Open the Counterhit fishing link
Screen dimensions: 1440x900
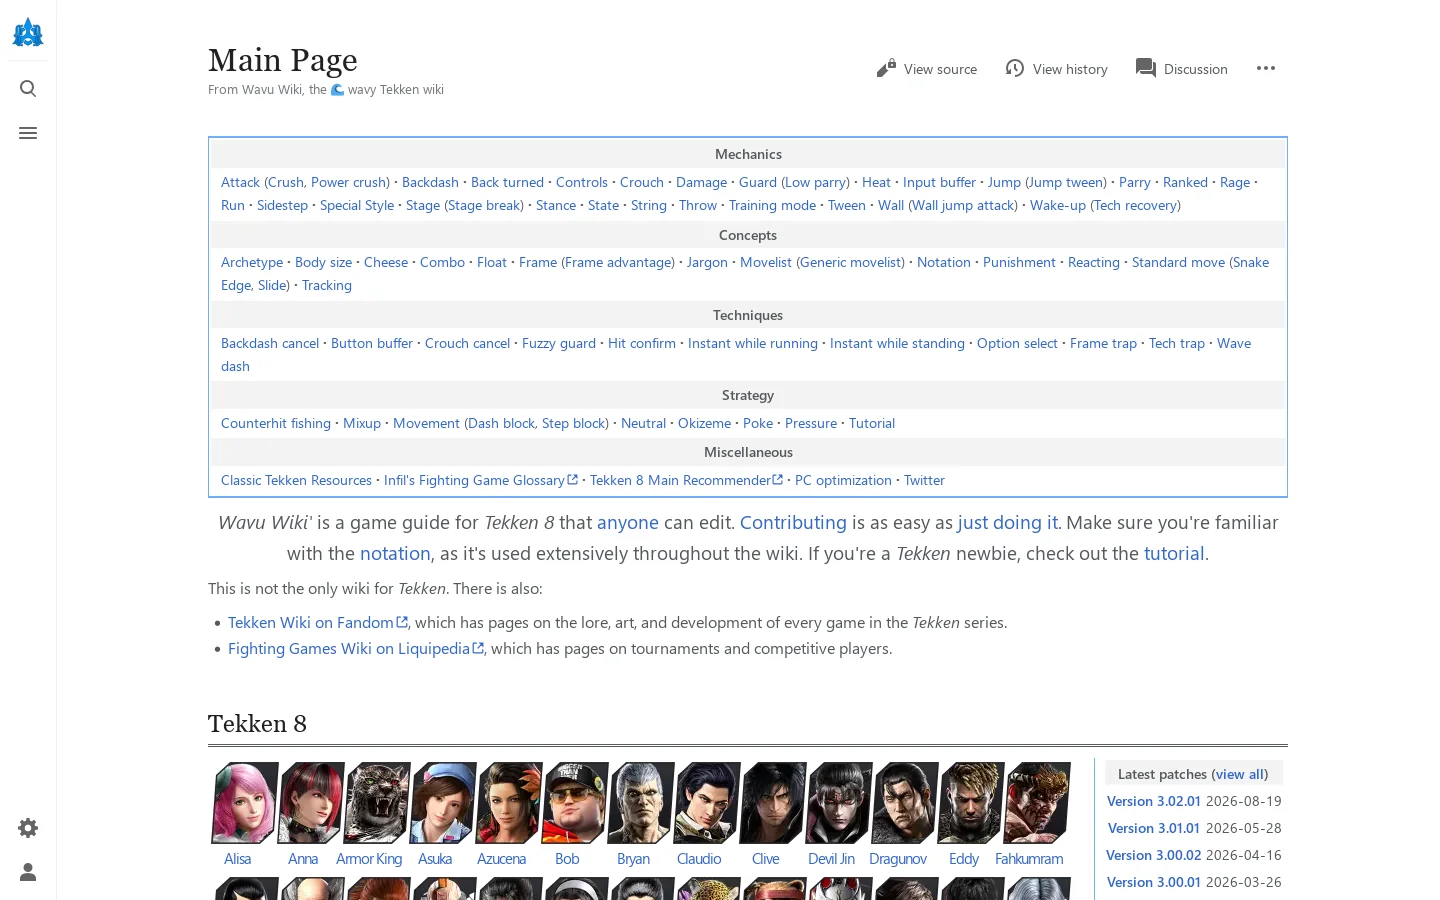click(x=276, y=423)
